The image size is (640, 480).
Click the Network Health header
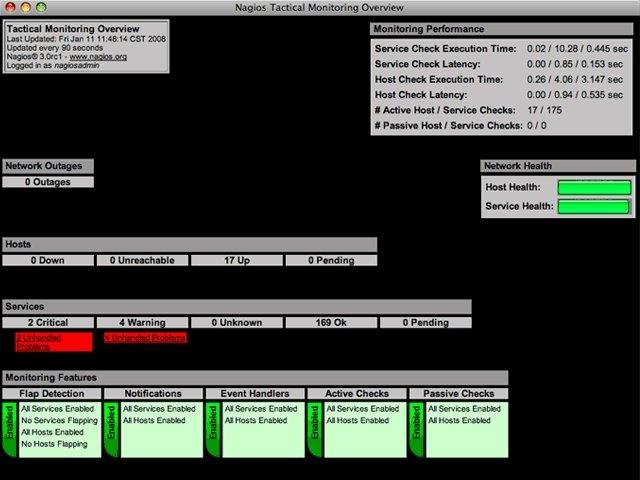pos(558,166)
